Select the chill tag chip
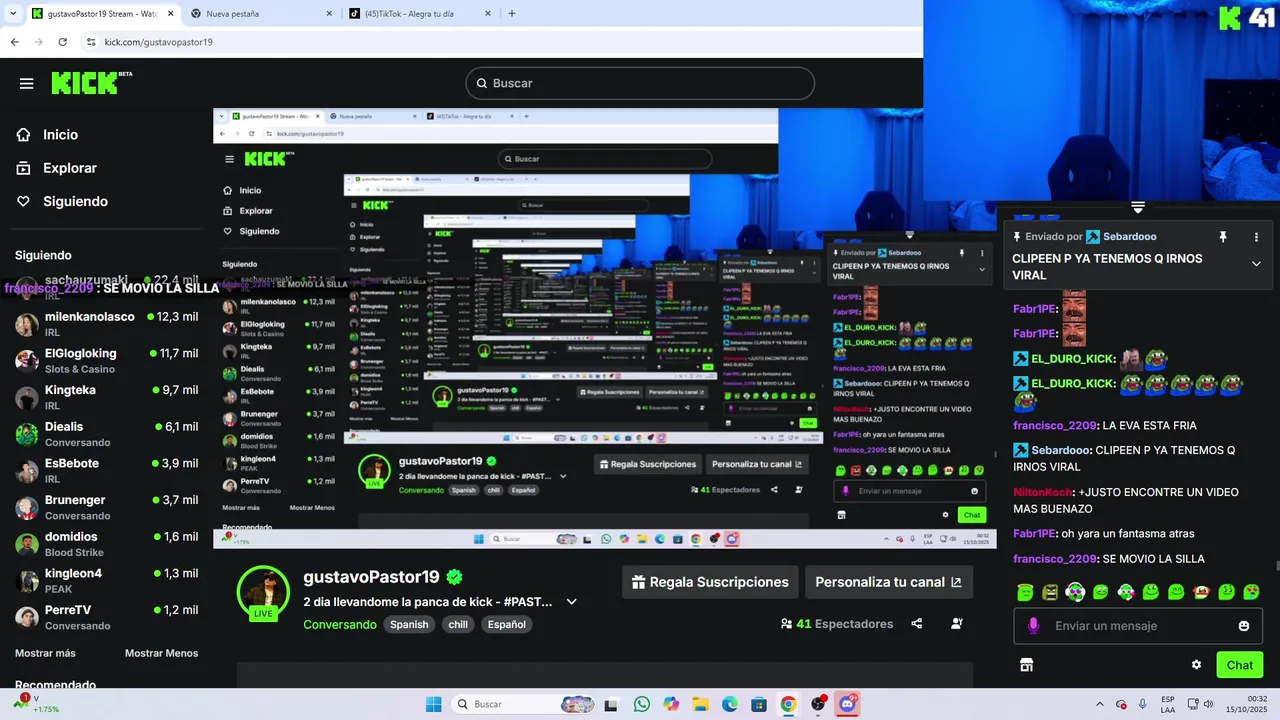1280x720 pixels. pos(458,624)
